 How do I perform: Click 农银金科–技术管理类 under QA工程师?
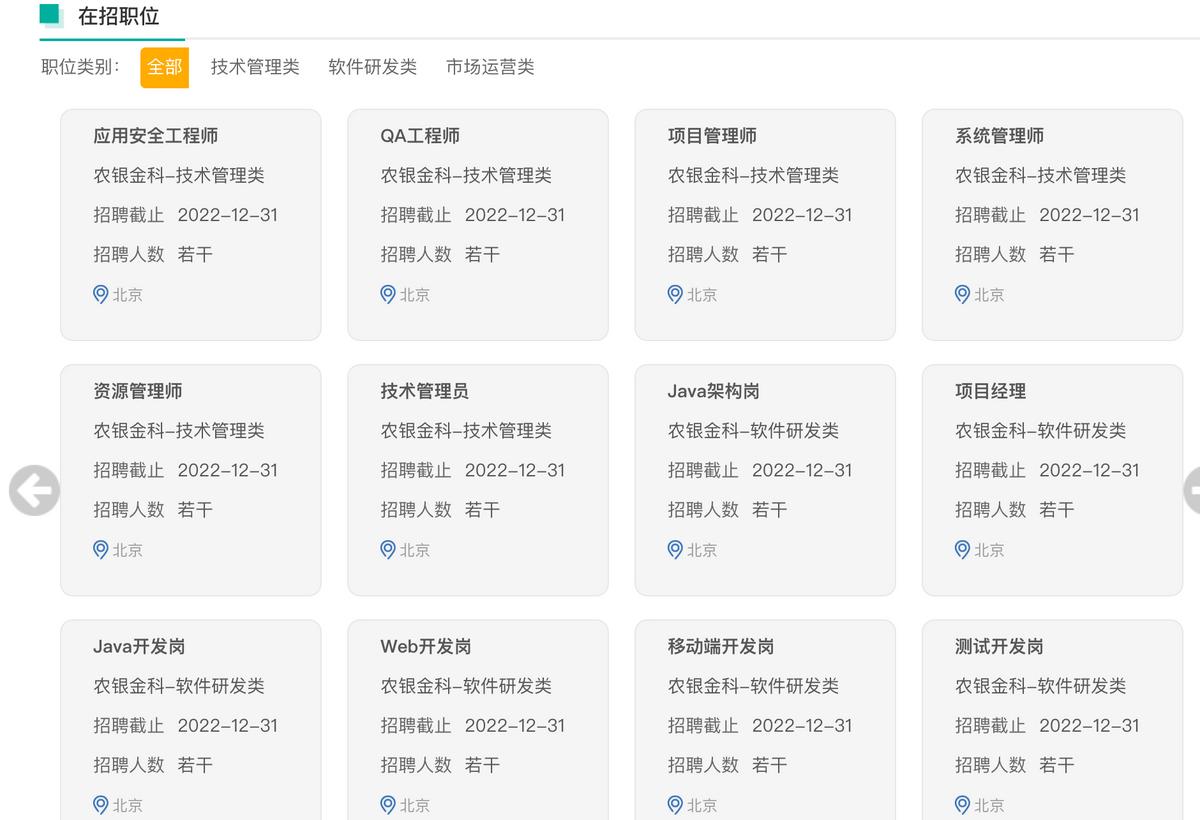click(x=466, y=175)
